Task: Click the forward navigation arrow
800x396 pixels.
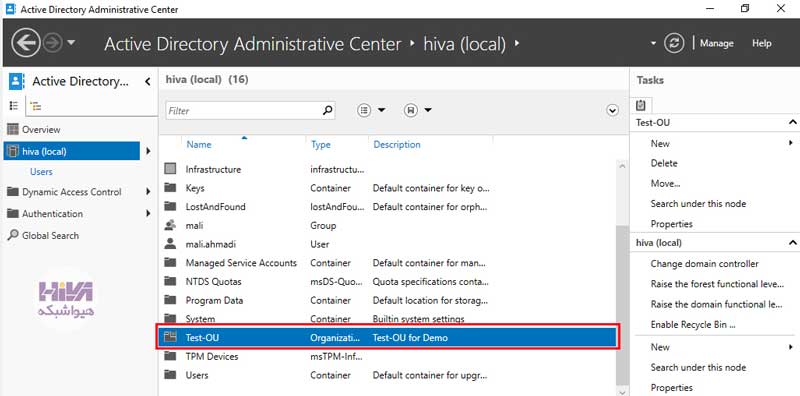Action: (x=52, y=43)
